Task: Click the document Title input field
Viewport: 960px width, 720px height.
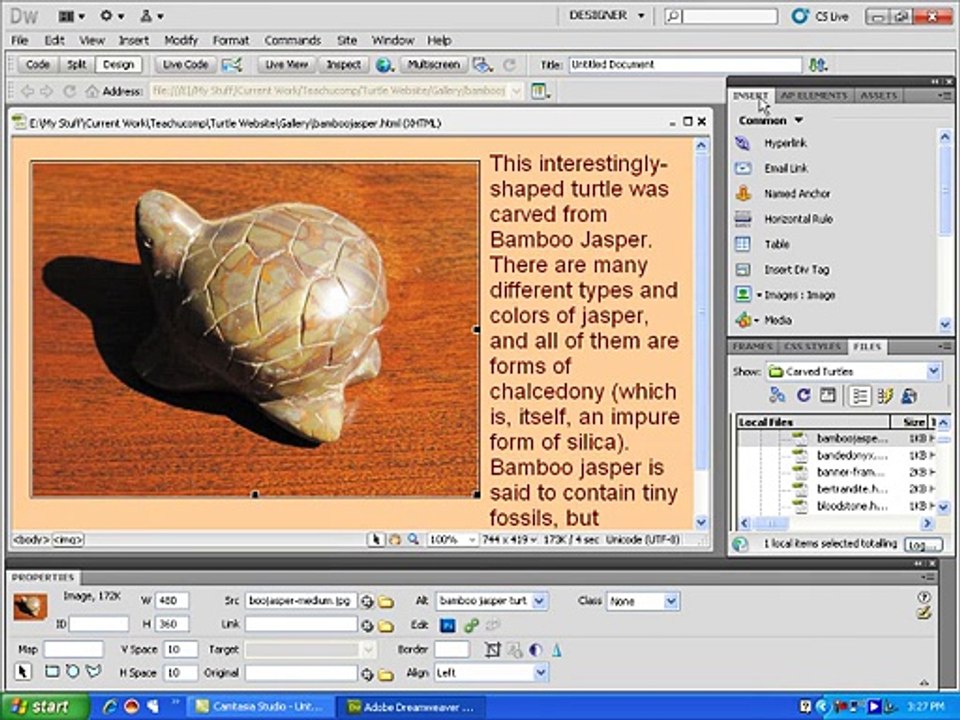Action: coord(684,65)
